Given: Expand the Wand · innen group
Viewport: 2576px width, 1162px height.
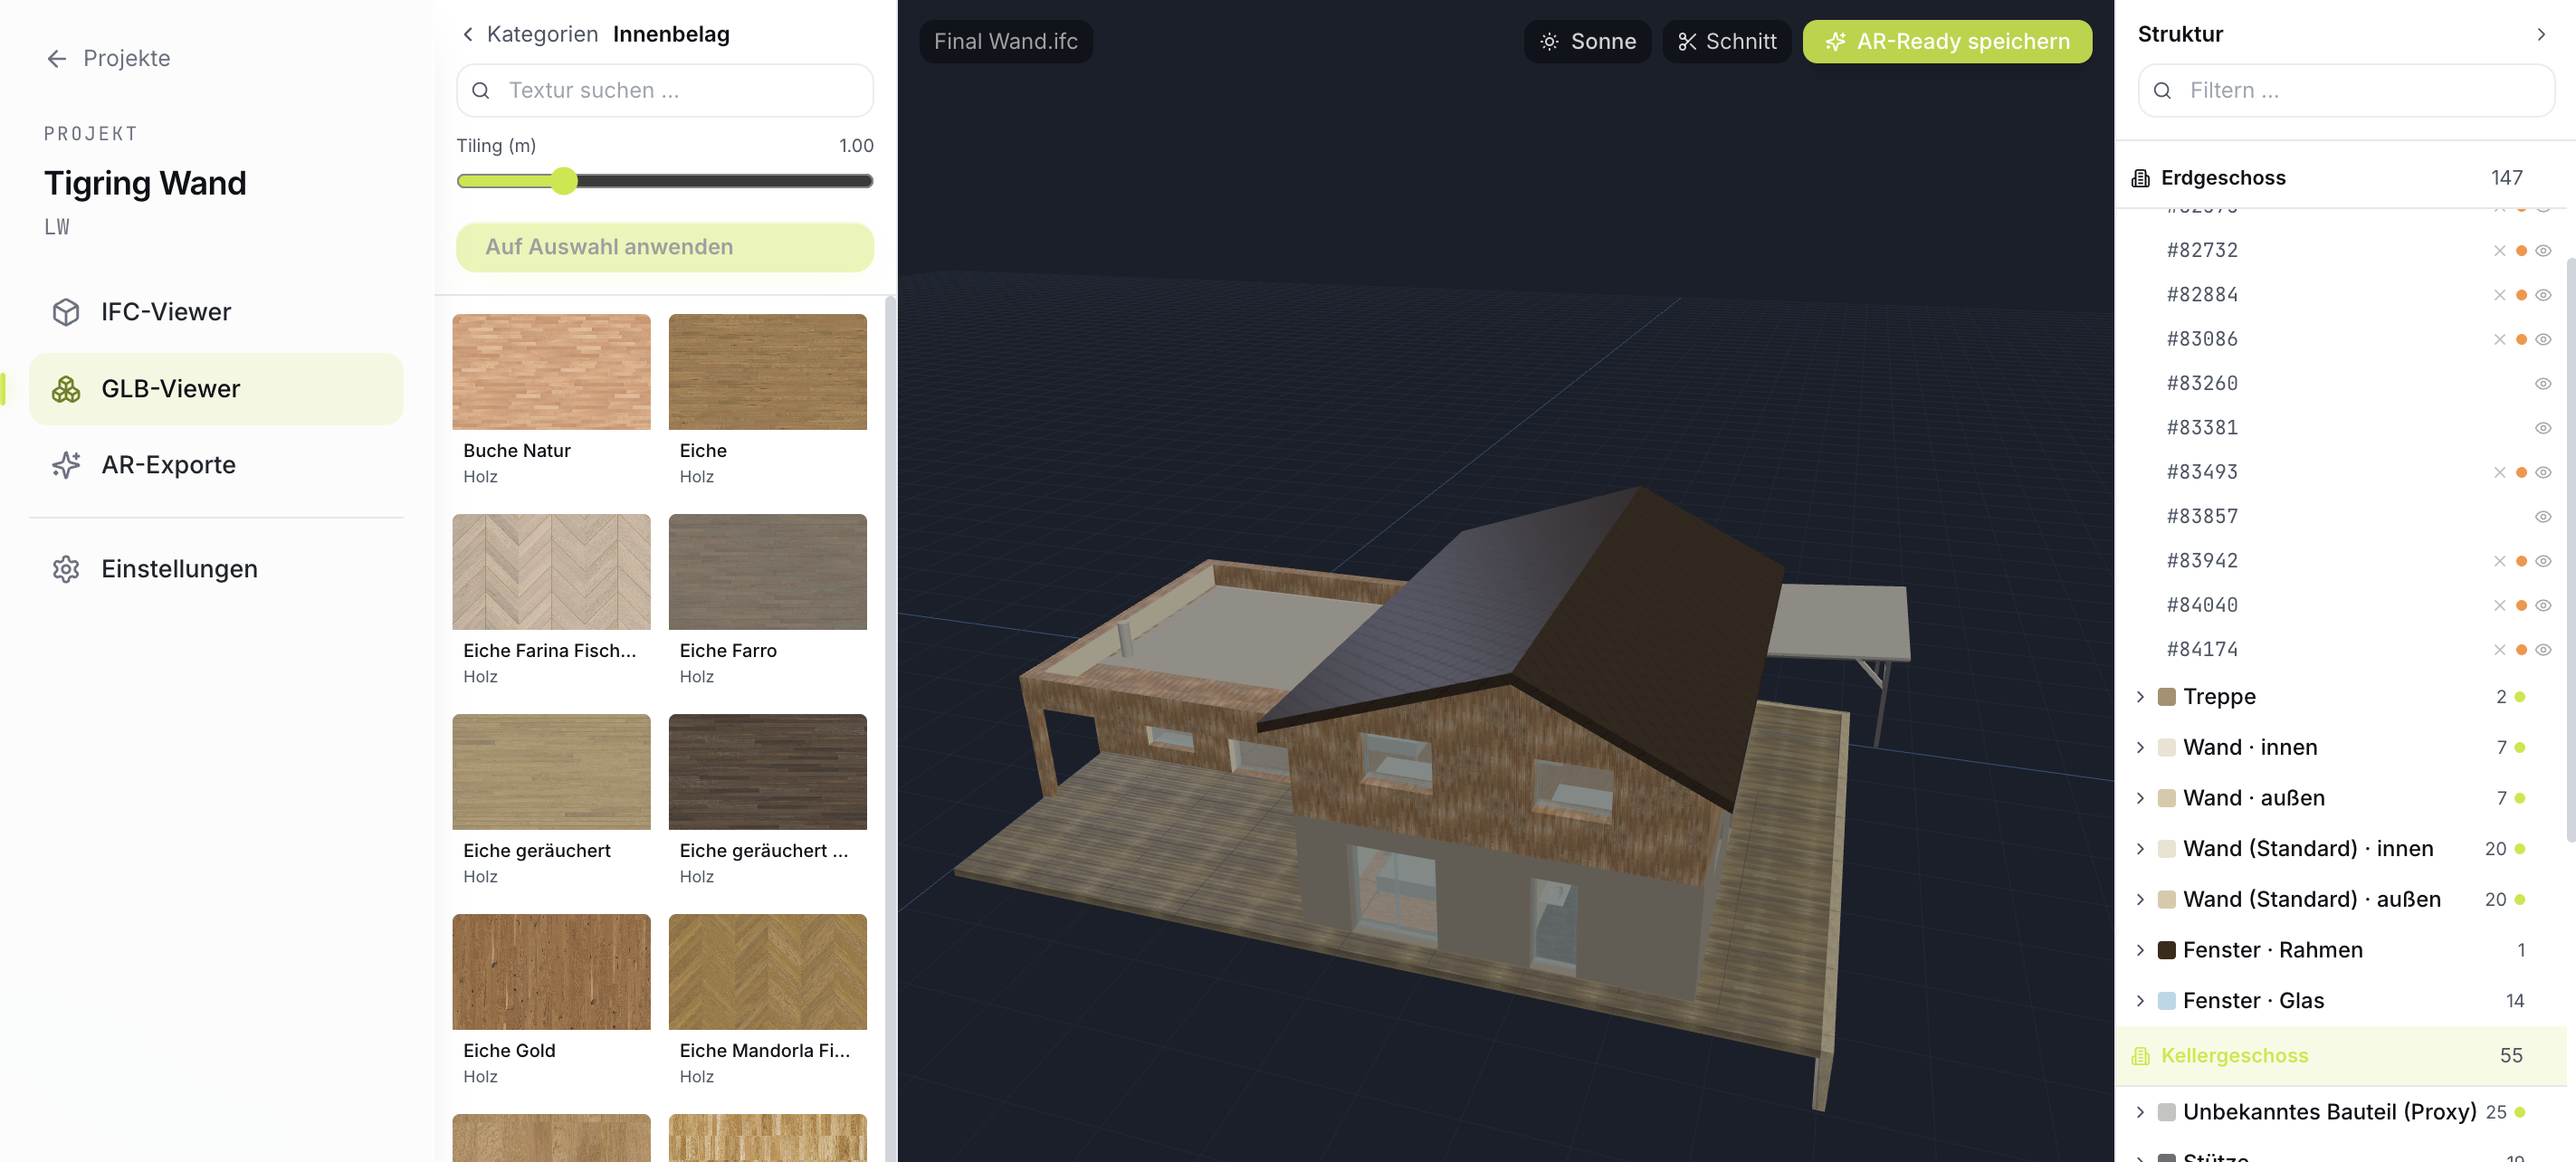Looking at the screenshot, I should click(2140, 748).
